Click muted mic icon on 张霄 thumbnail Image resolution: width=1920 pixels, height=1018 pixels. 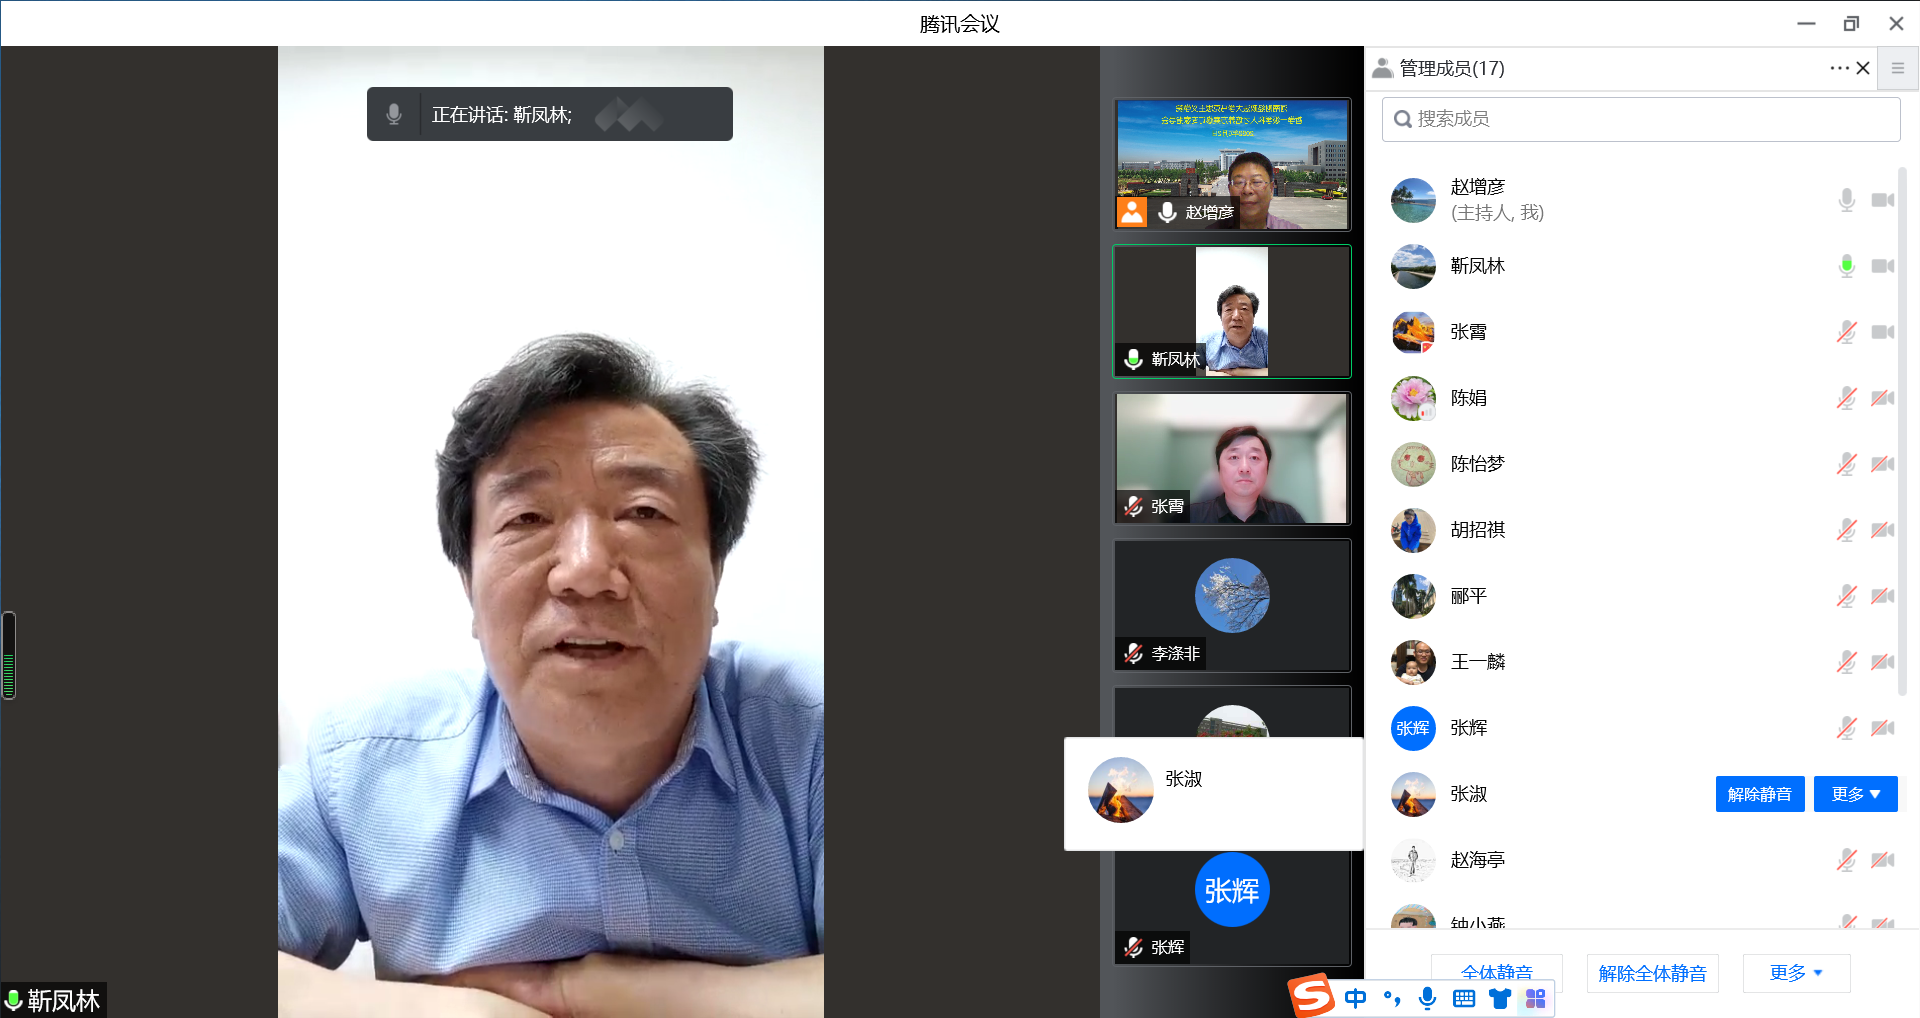1133,506
